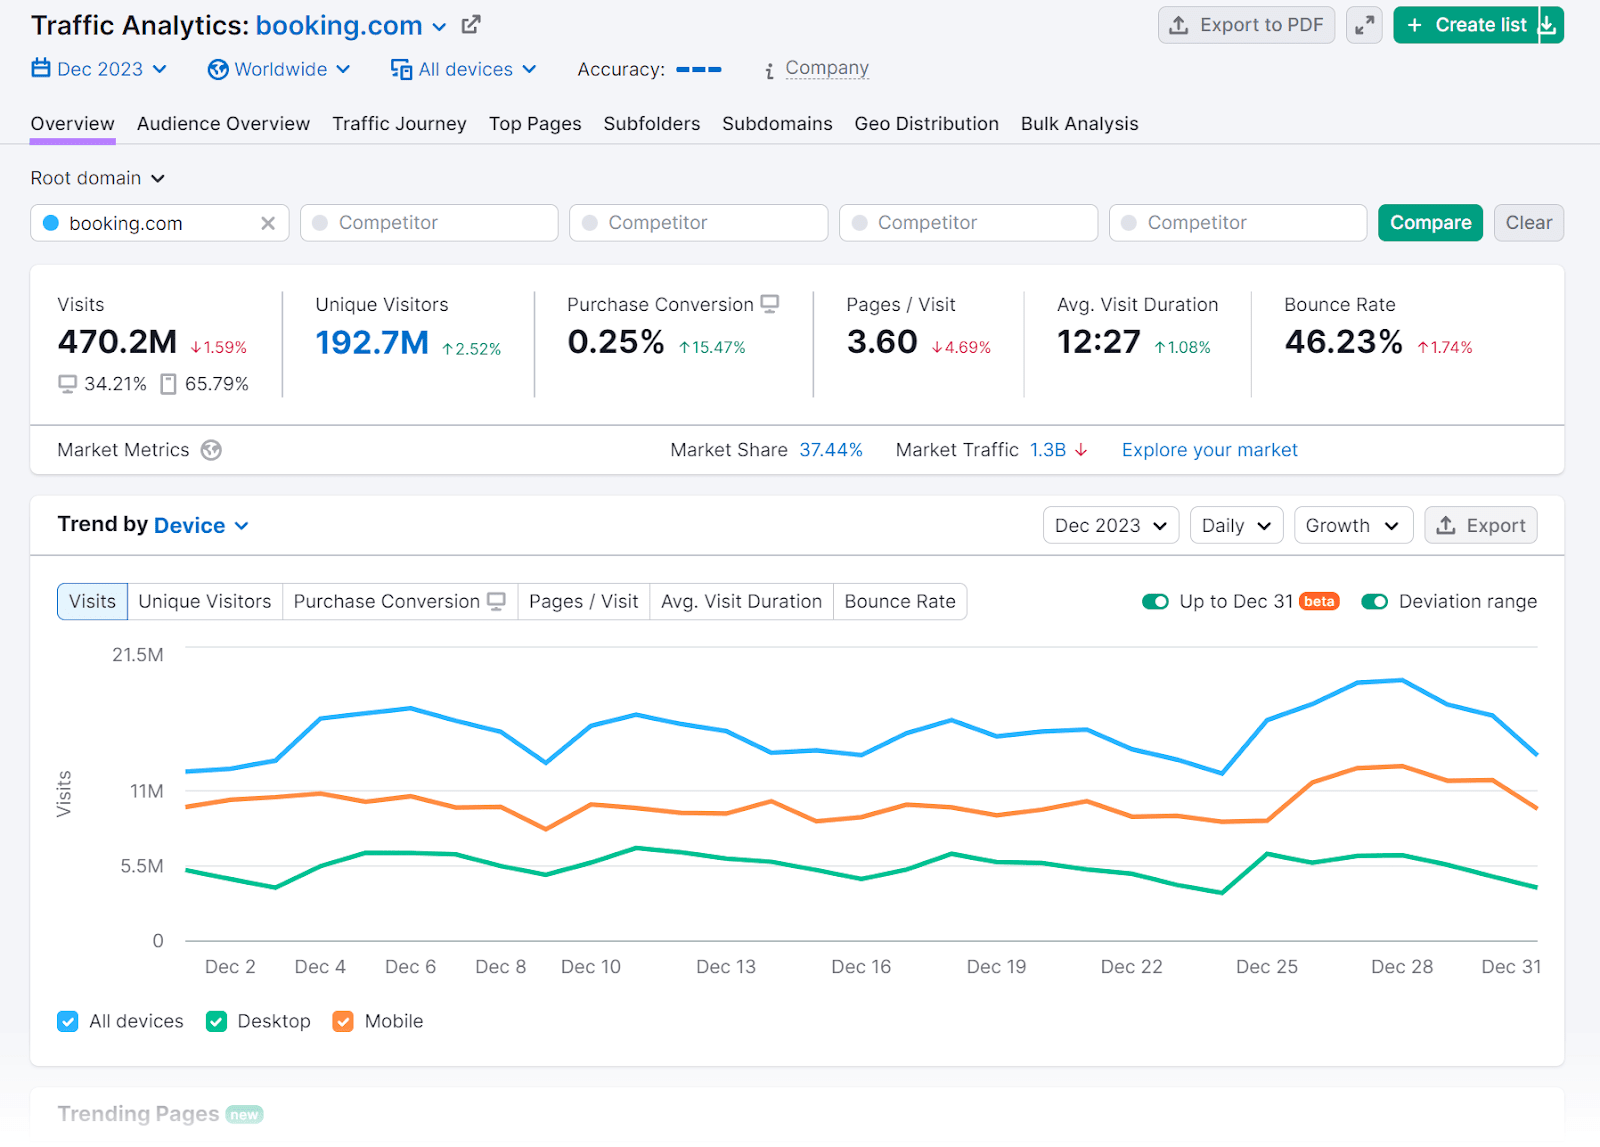Screen dimensions: 1600x1147
Task: Click the calendar icon beside Dec 2023
Action: point(41,68)
